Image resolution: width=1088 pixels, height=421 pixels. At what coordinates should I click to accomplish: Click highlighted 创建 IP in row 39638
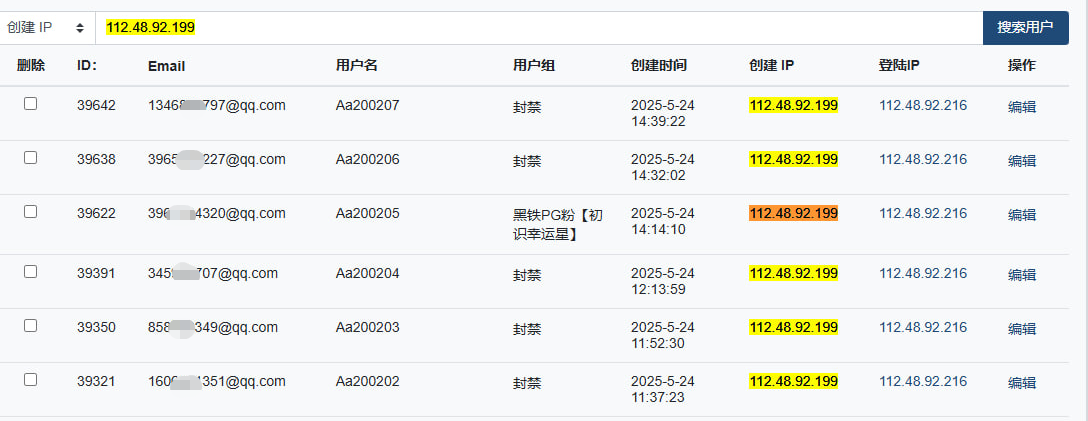point(794,160)
